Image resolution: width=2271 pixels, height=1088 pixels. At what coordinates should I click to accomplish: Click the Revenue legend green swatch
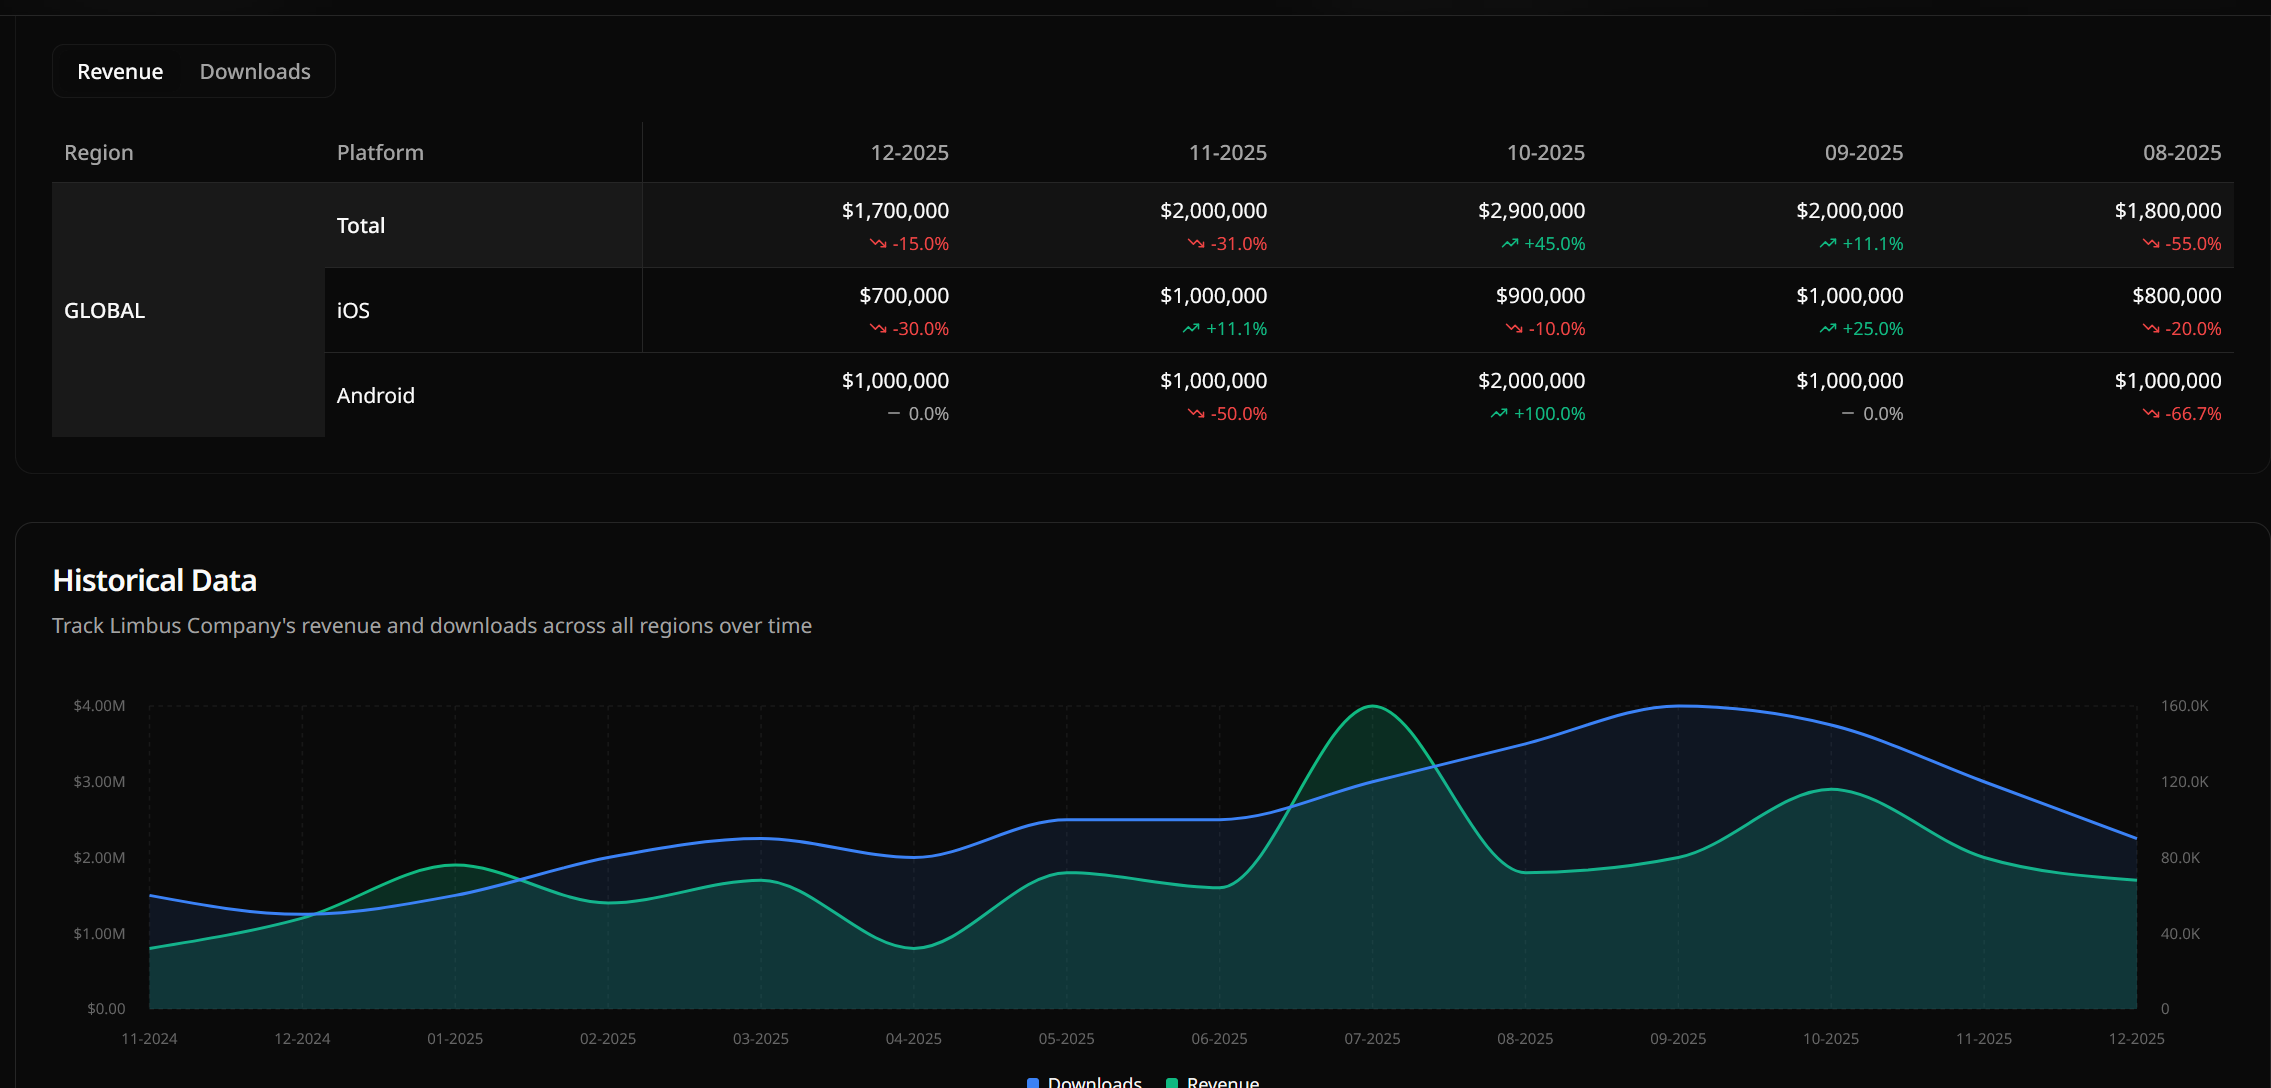pyautogui.click(x=1172, y=1082)
